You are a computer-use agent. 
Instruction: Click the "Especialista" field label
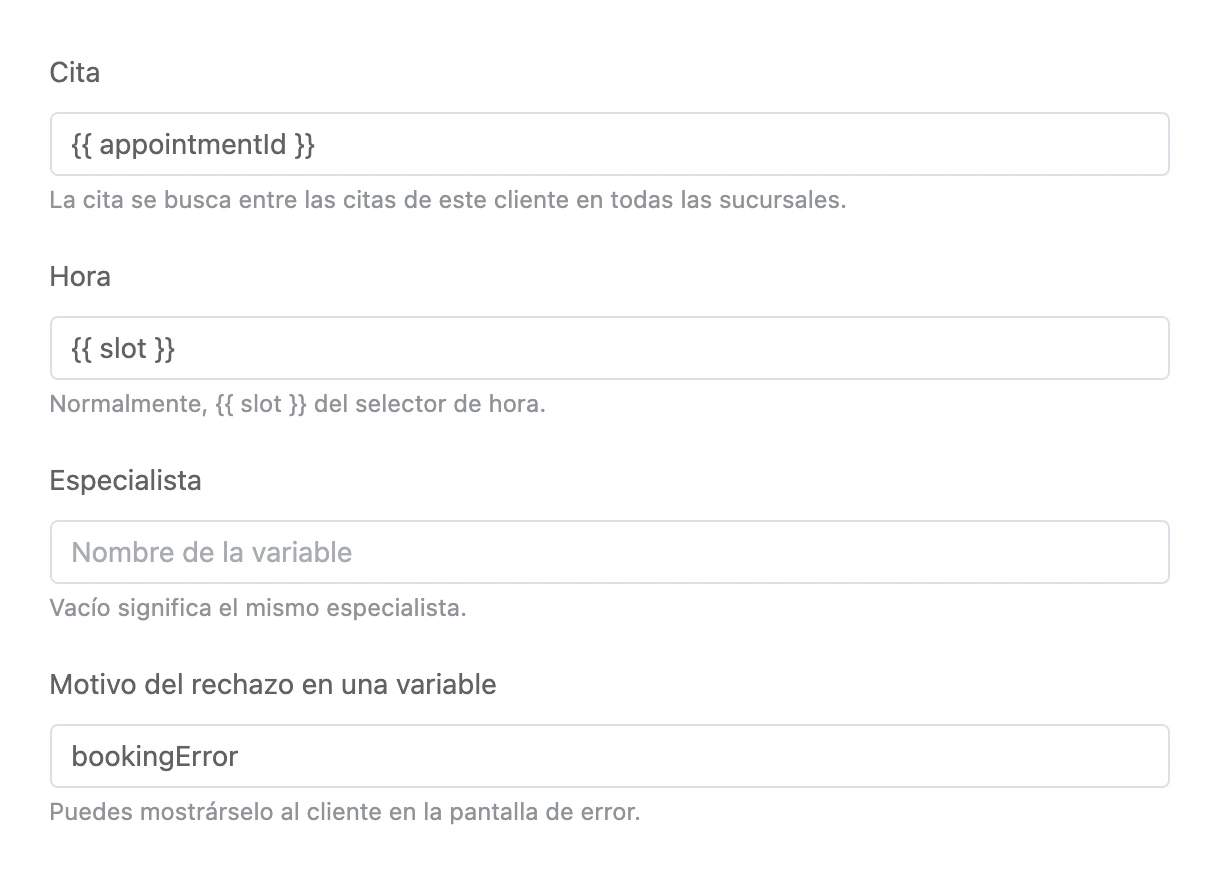click(125, 481)
